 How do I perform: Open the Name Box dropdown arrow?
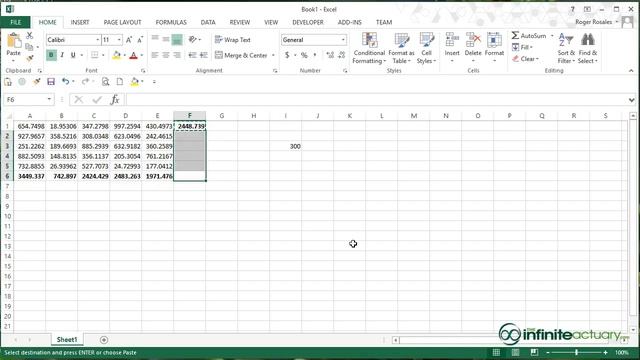tap(49, 99)
